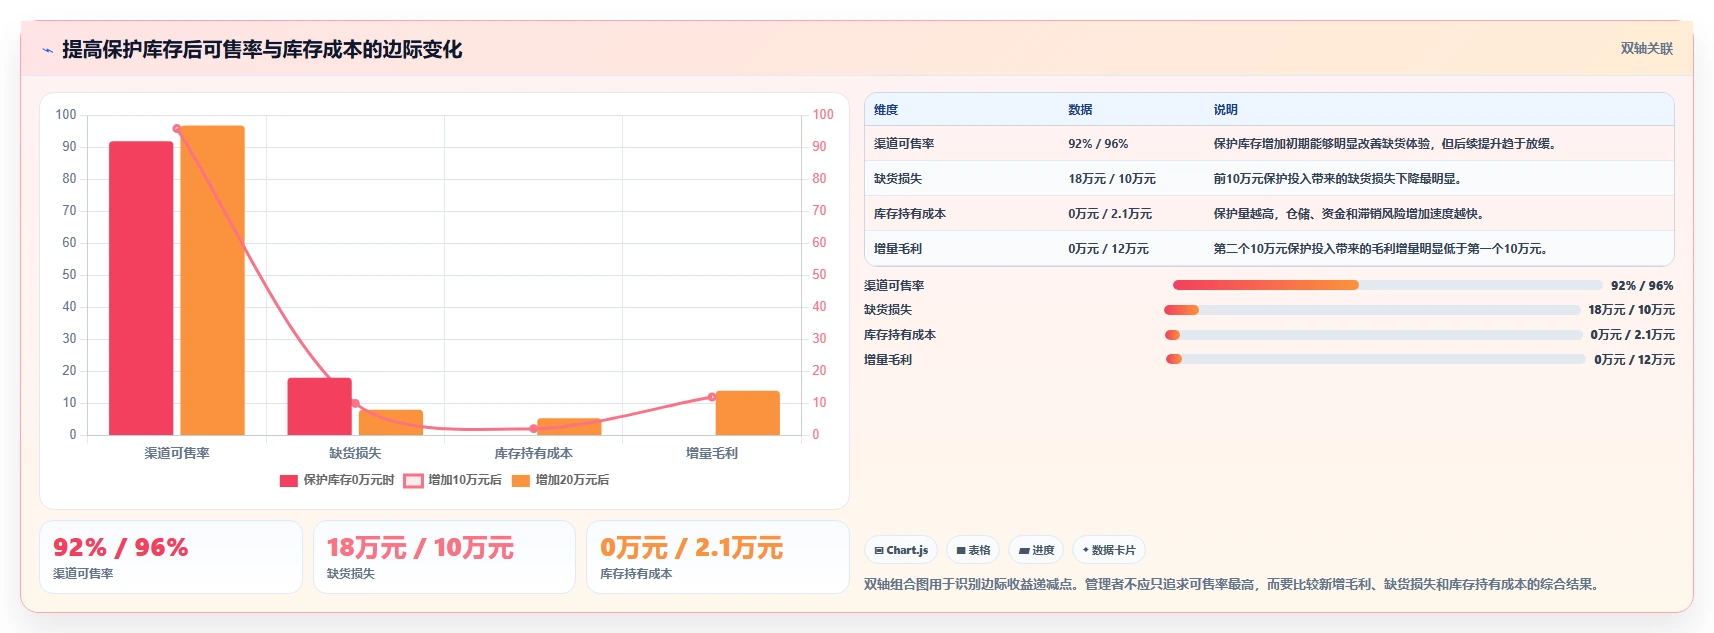Click the 0万元 / 2.1万元 progress value
The width and height of the screenshot is (1714, 633).
pyautogui.click(x=1632, y=335)
